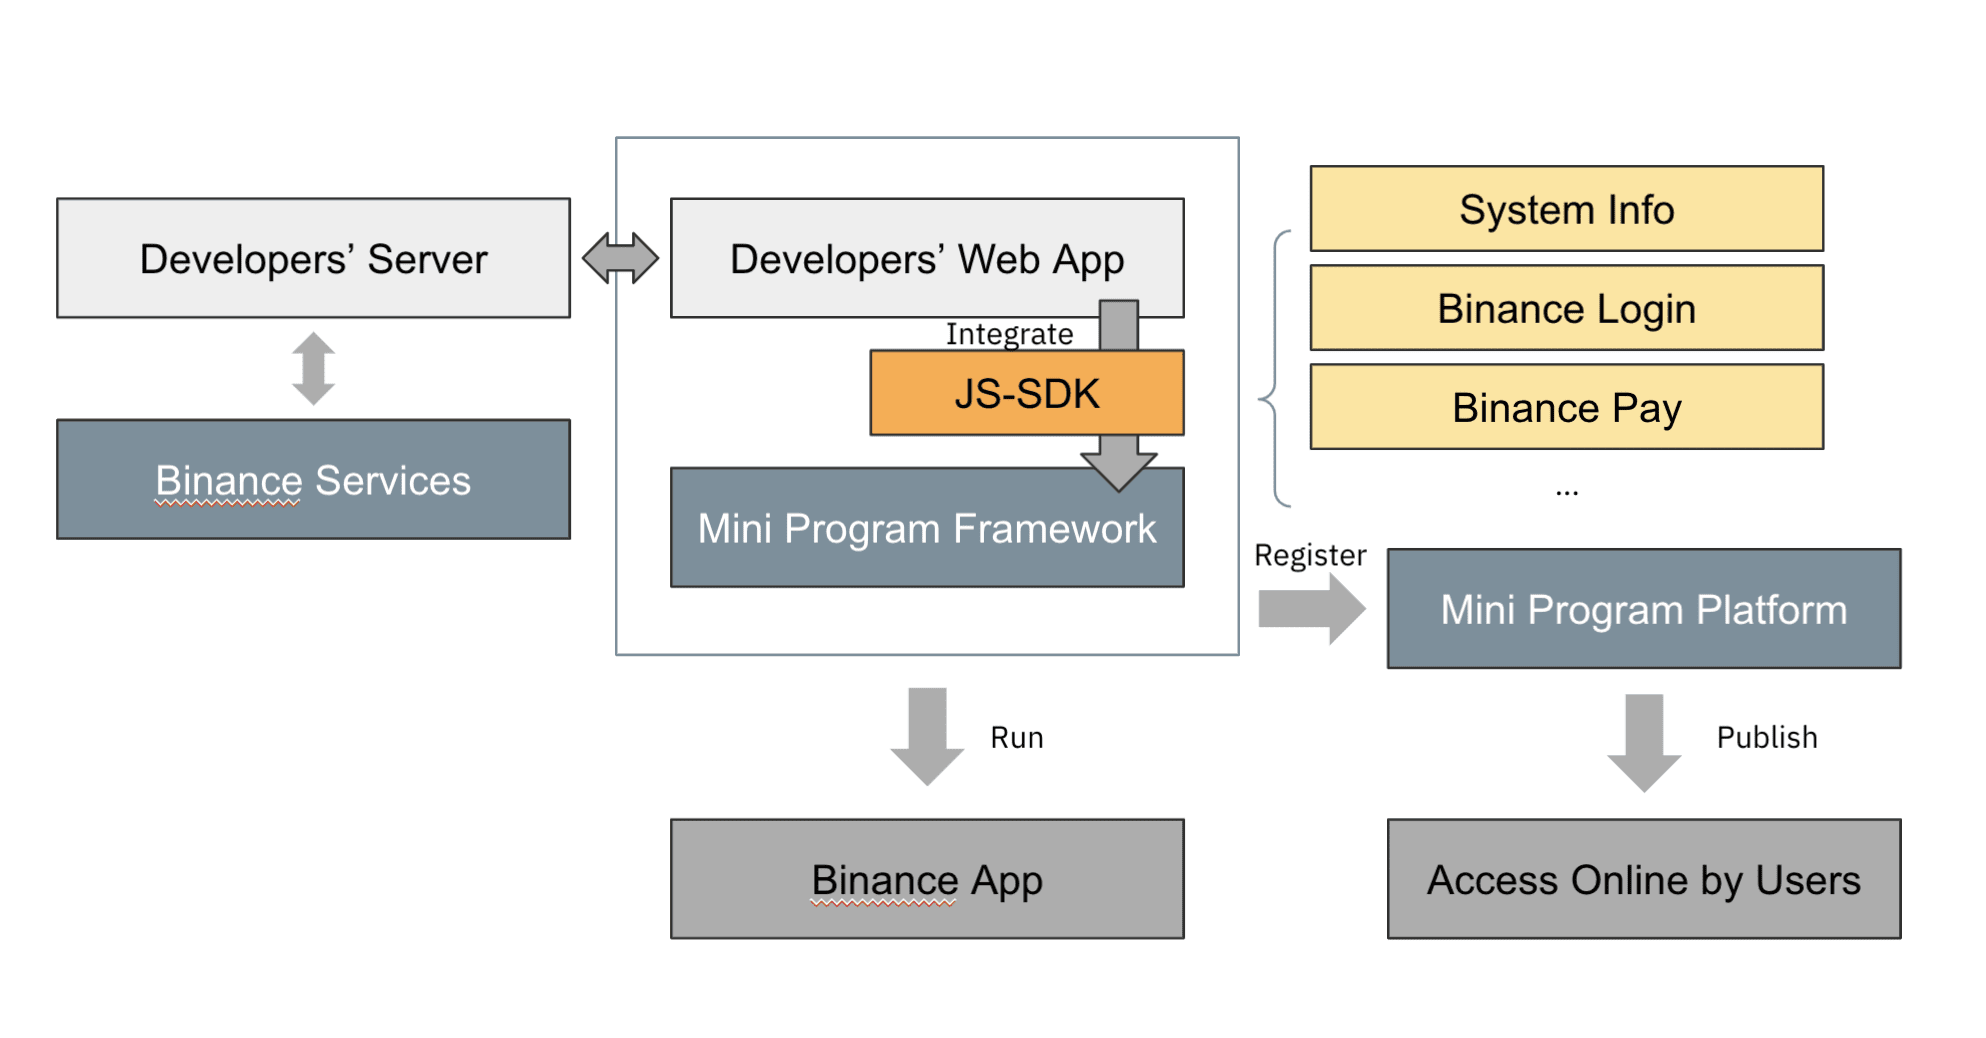
Task: Click the 'Run' label
Action: [x=1017, y=738]
